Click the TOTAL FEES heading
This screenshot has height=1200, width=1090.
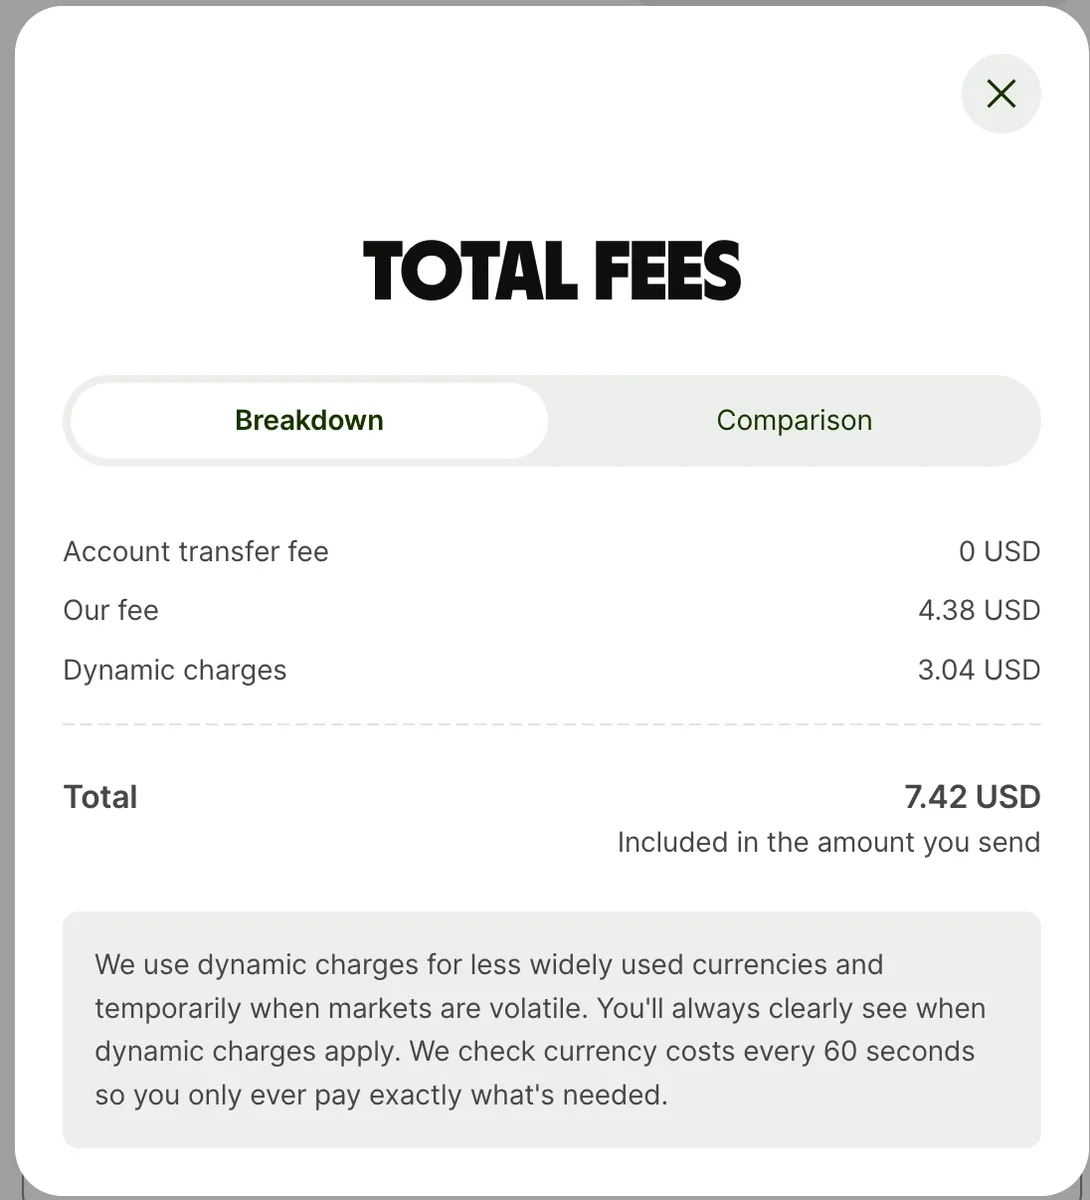coord(552,271)
